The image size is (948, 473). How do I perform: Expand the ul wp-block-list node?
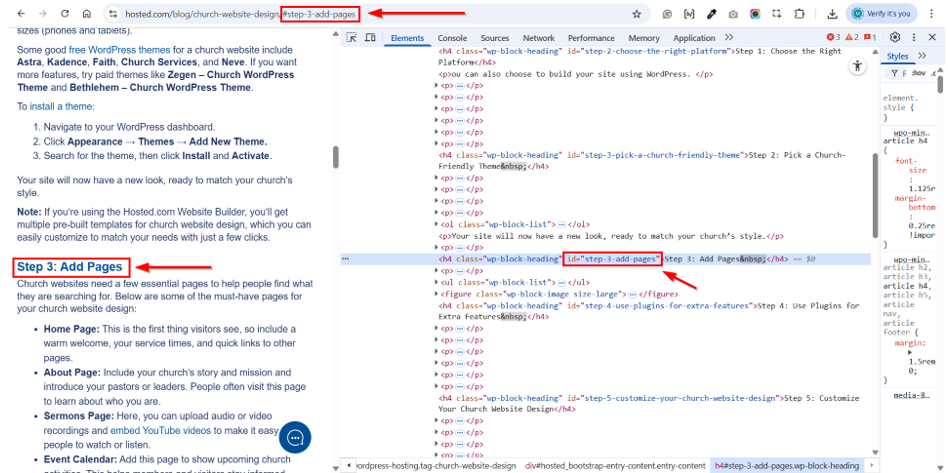437,282
